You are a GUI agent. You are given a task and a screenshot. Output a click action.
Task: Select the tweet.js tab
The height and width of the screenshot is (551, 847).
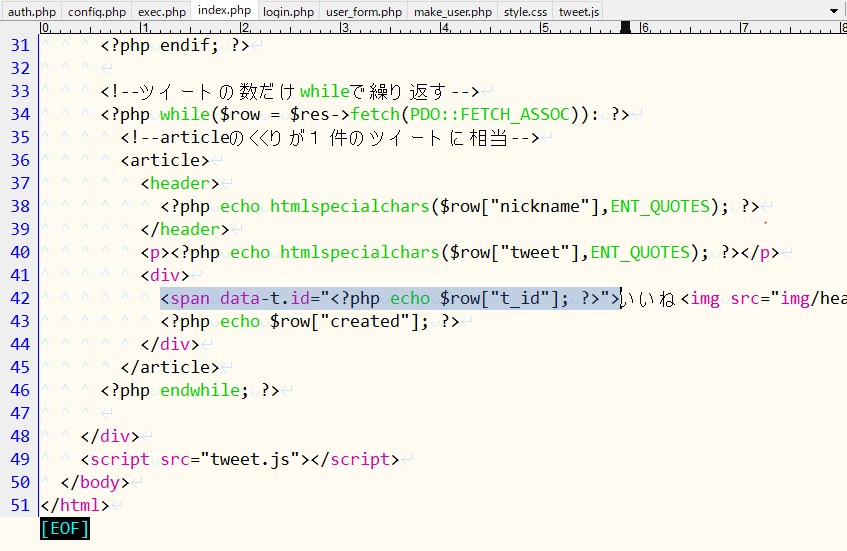(579, 11)
